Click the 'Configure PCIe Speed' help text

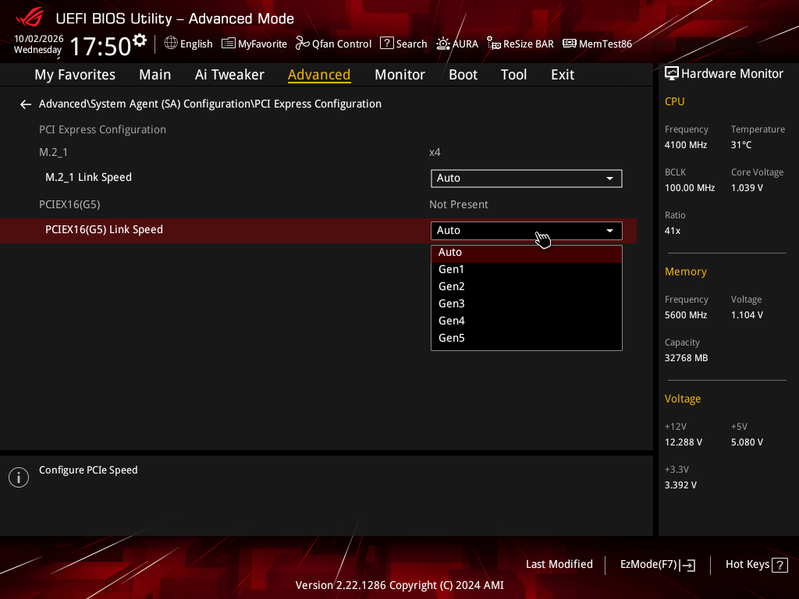pos(88,470)
